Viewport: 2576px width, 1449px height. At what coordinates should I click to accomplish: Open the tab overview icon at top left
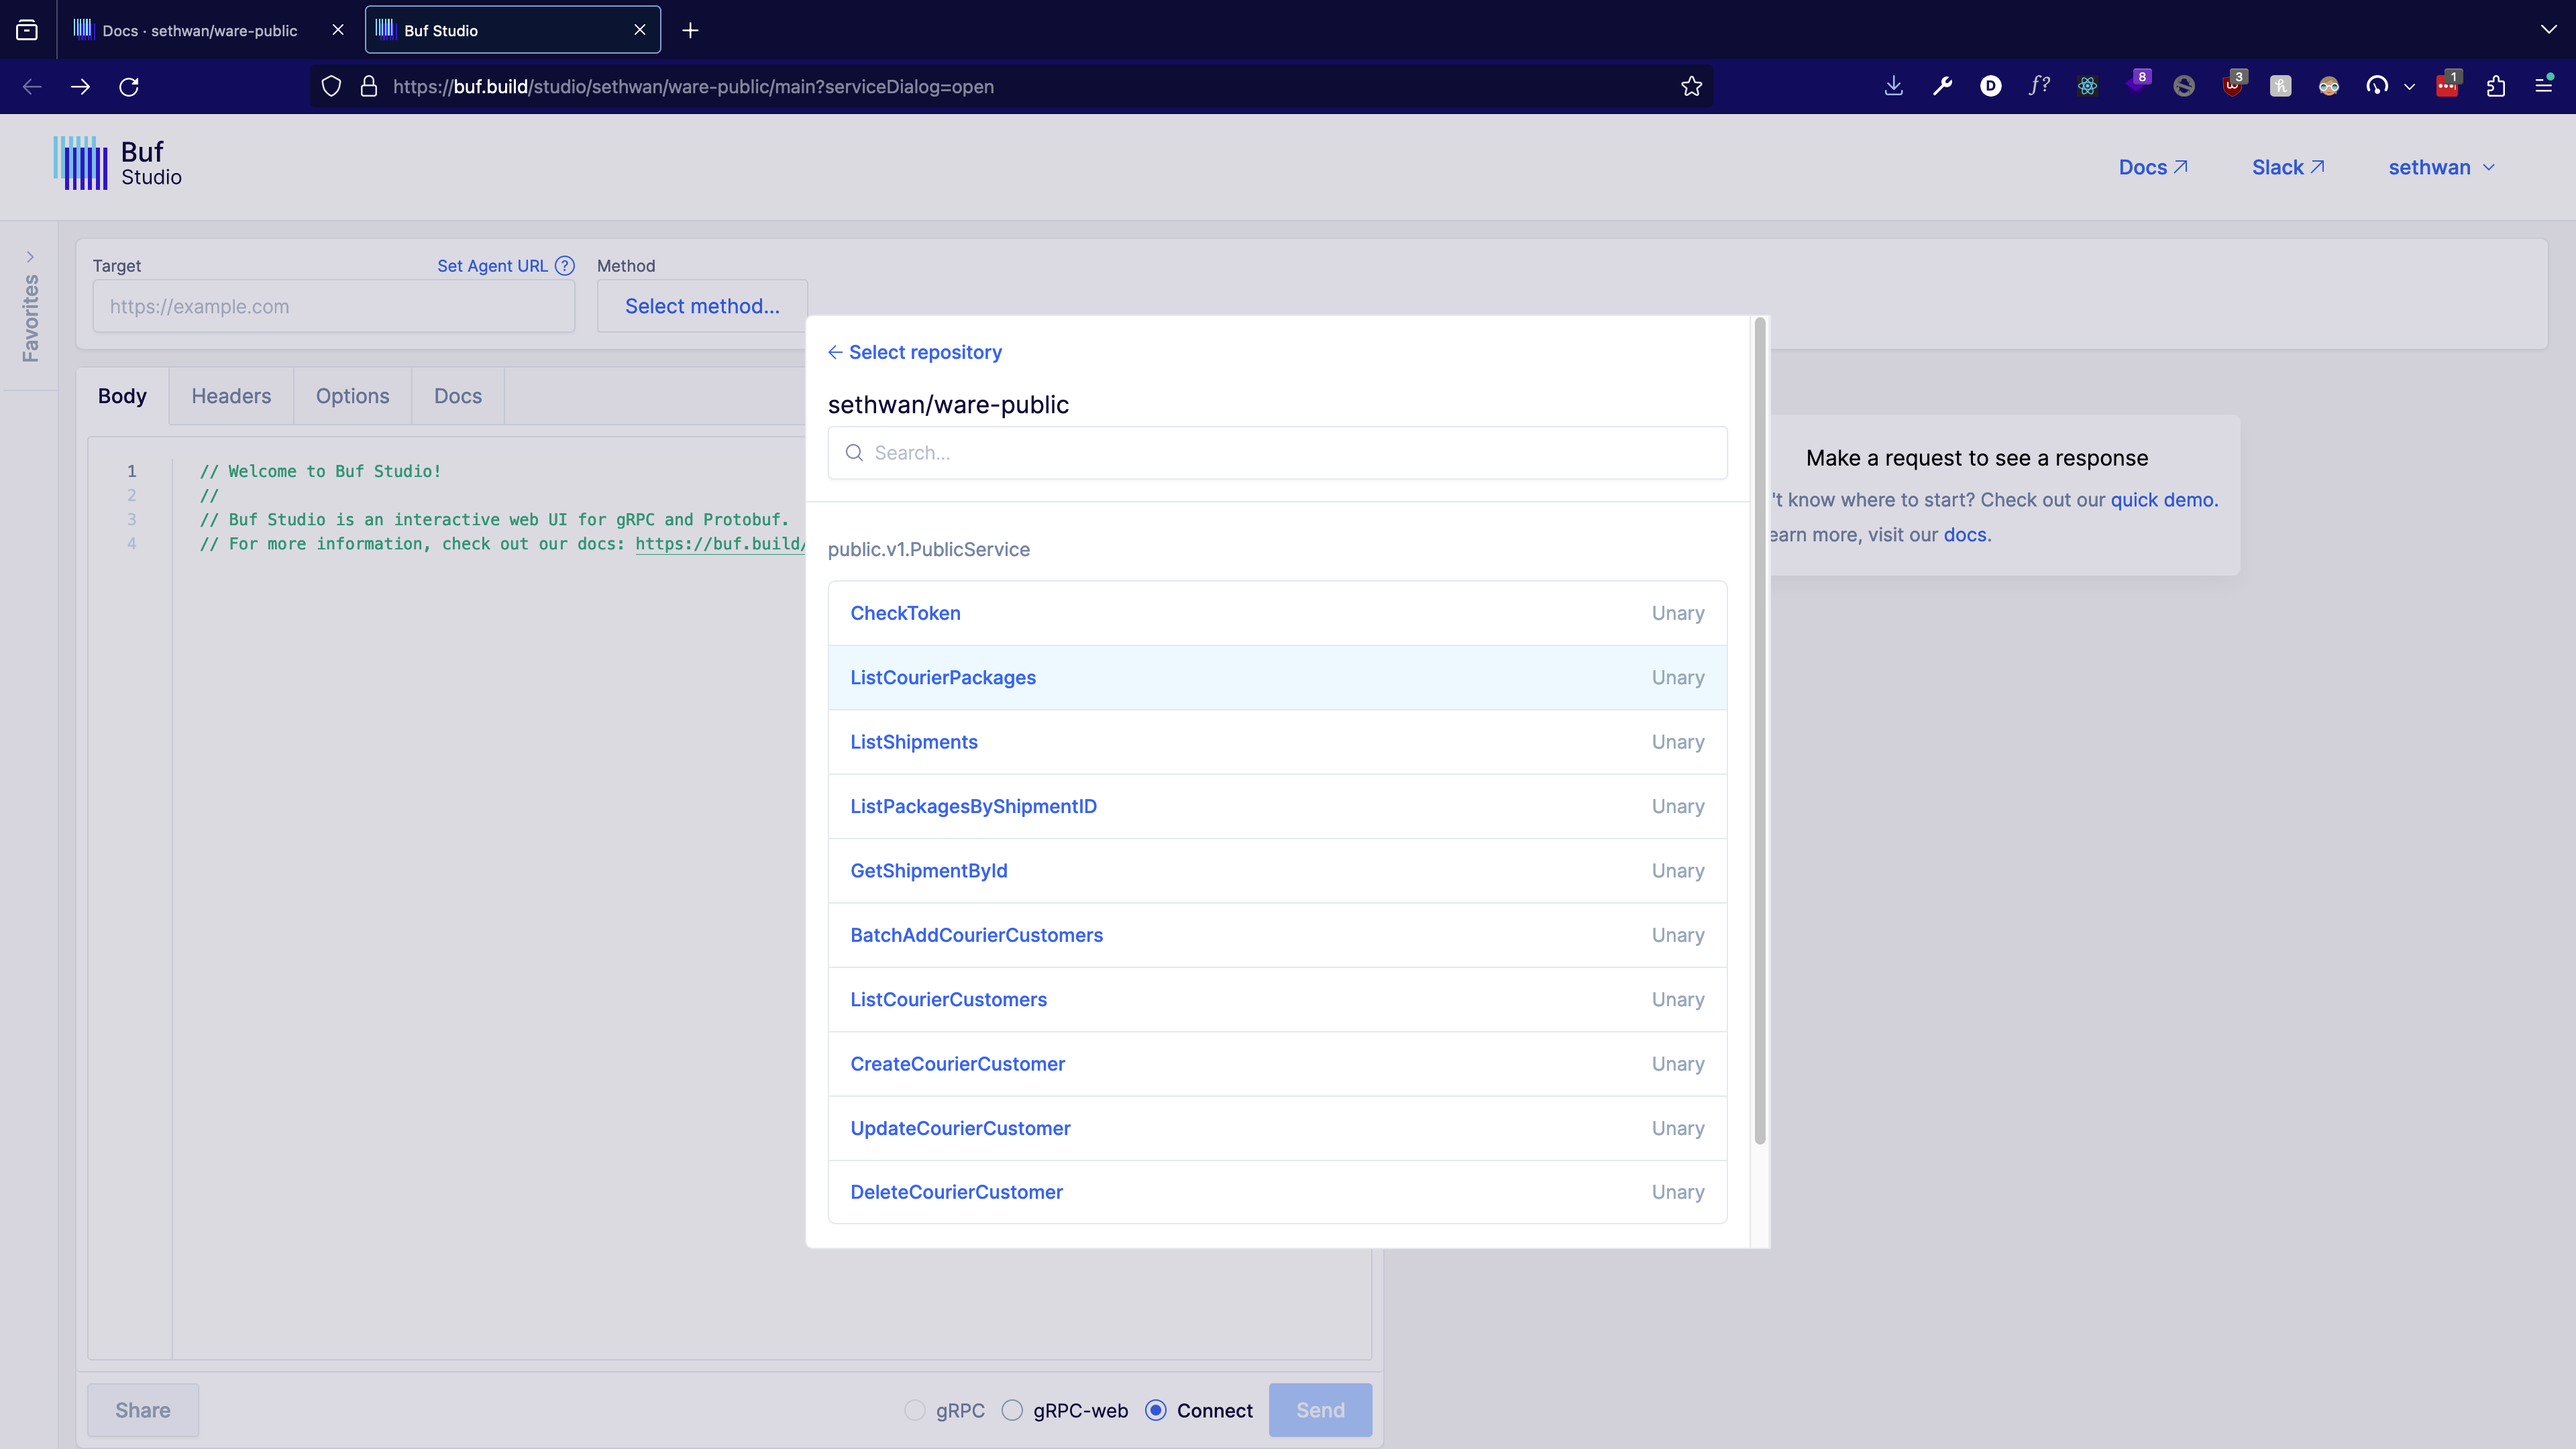(x=27, y=30)
